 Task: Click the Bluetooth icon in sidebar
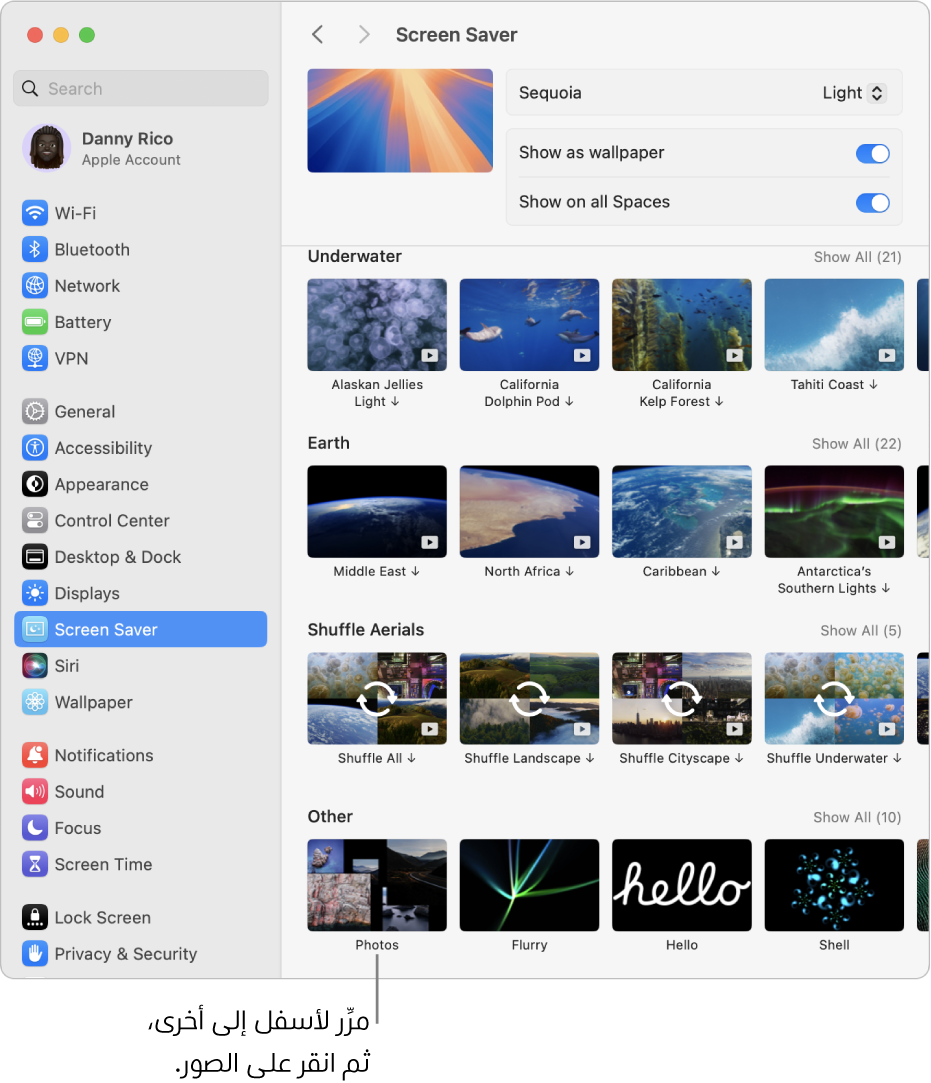(35, 249)
